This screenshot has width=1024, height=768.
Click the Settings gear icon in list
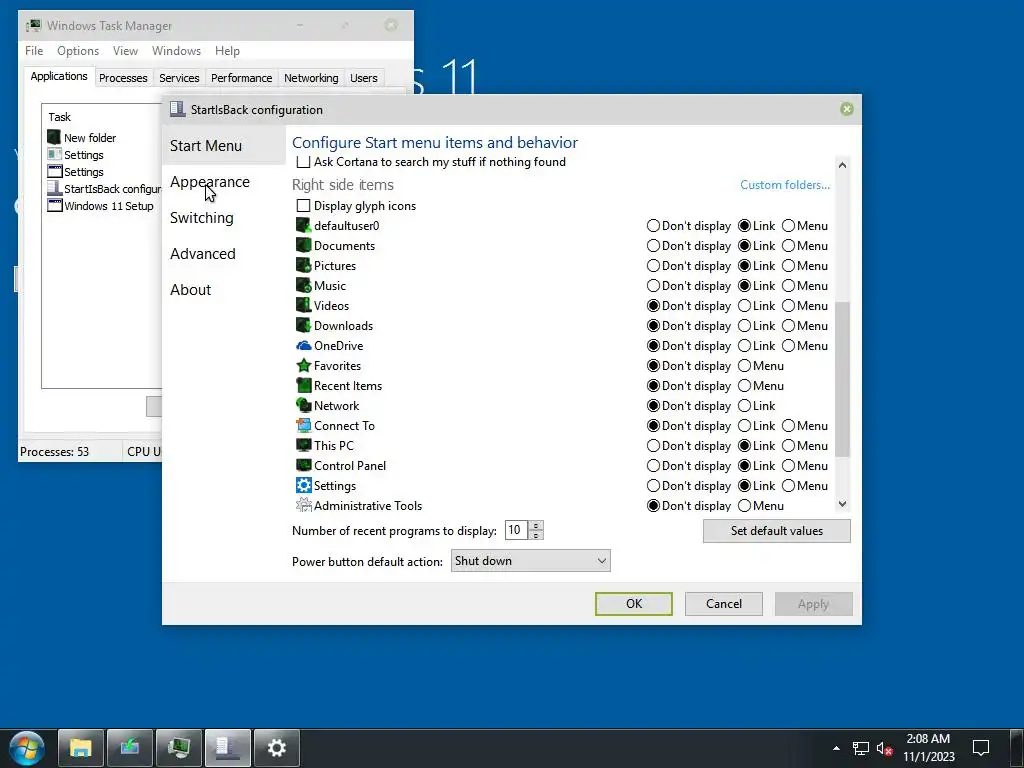coord(303,485)
